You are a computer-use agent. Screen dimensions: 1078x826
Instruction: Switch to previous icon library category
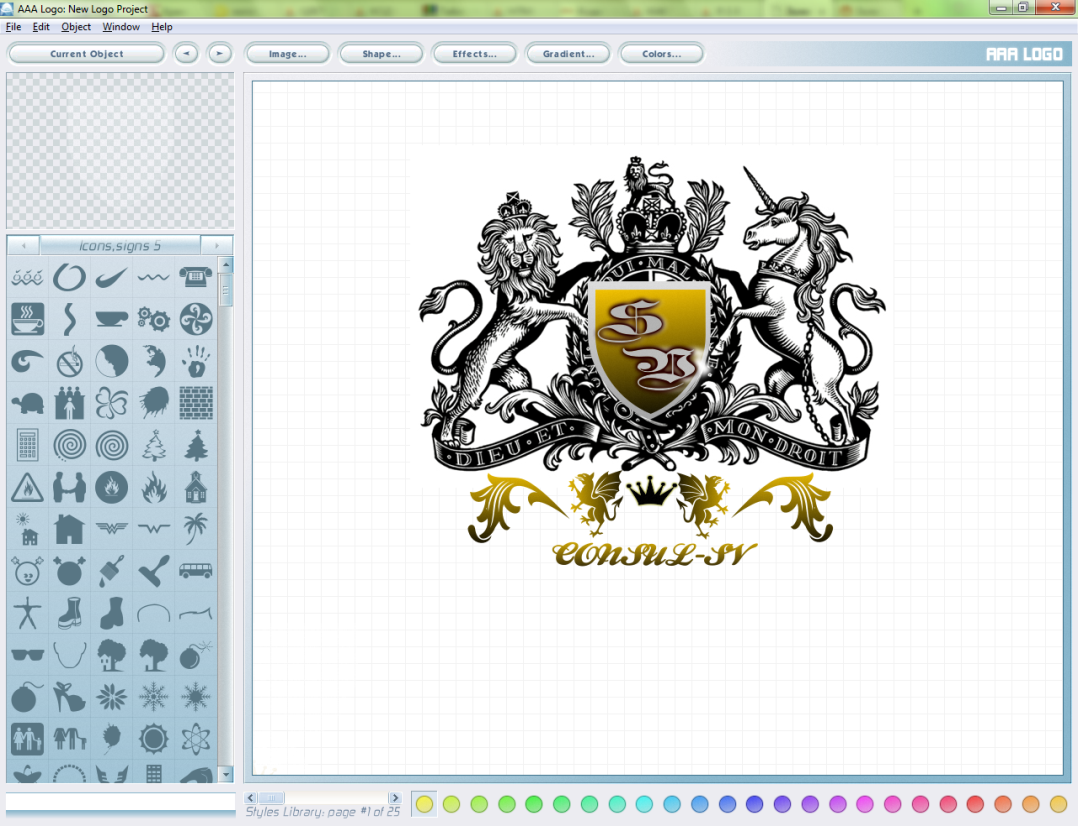pos(24,246)
